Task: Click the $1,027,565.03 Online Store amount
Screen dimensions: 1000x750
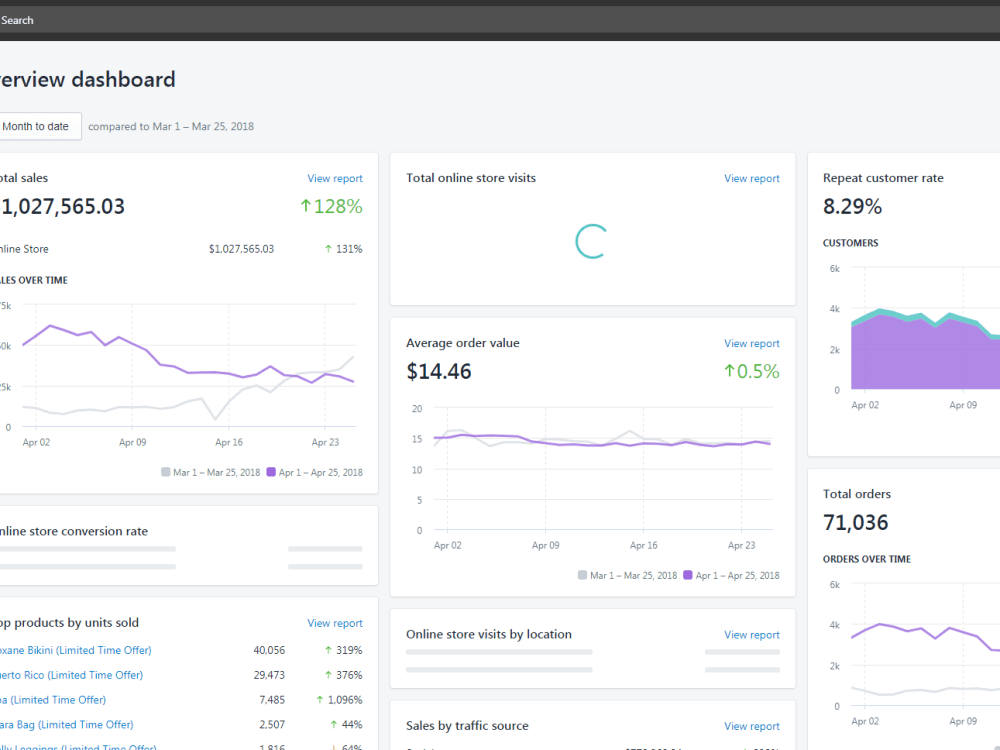Action: click(241, 249)
